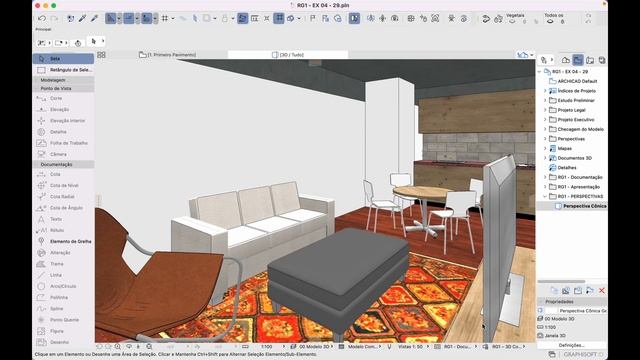Expand the Estudo Preliminar folder
Viewport: 640px width, 360px height.
545,100
